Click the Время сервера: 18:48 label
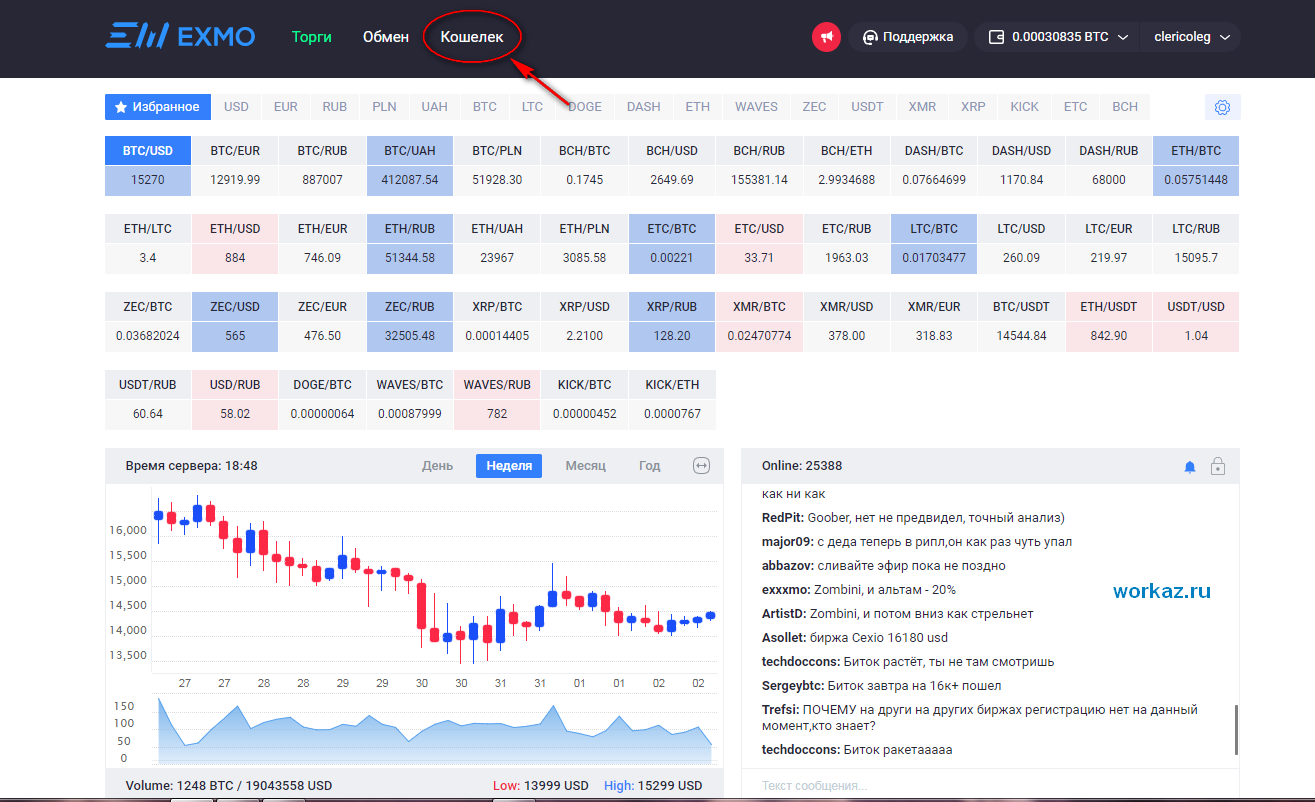1315x802 pixels. click(192, 466)
